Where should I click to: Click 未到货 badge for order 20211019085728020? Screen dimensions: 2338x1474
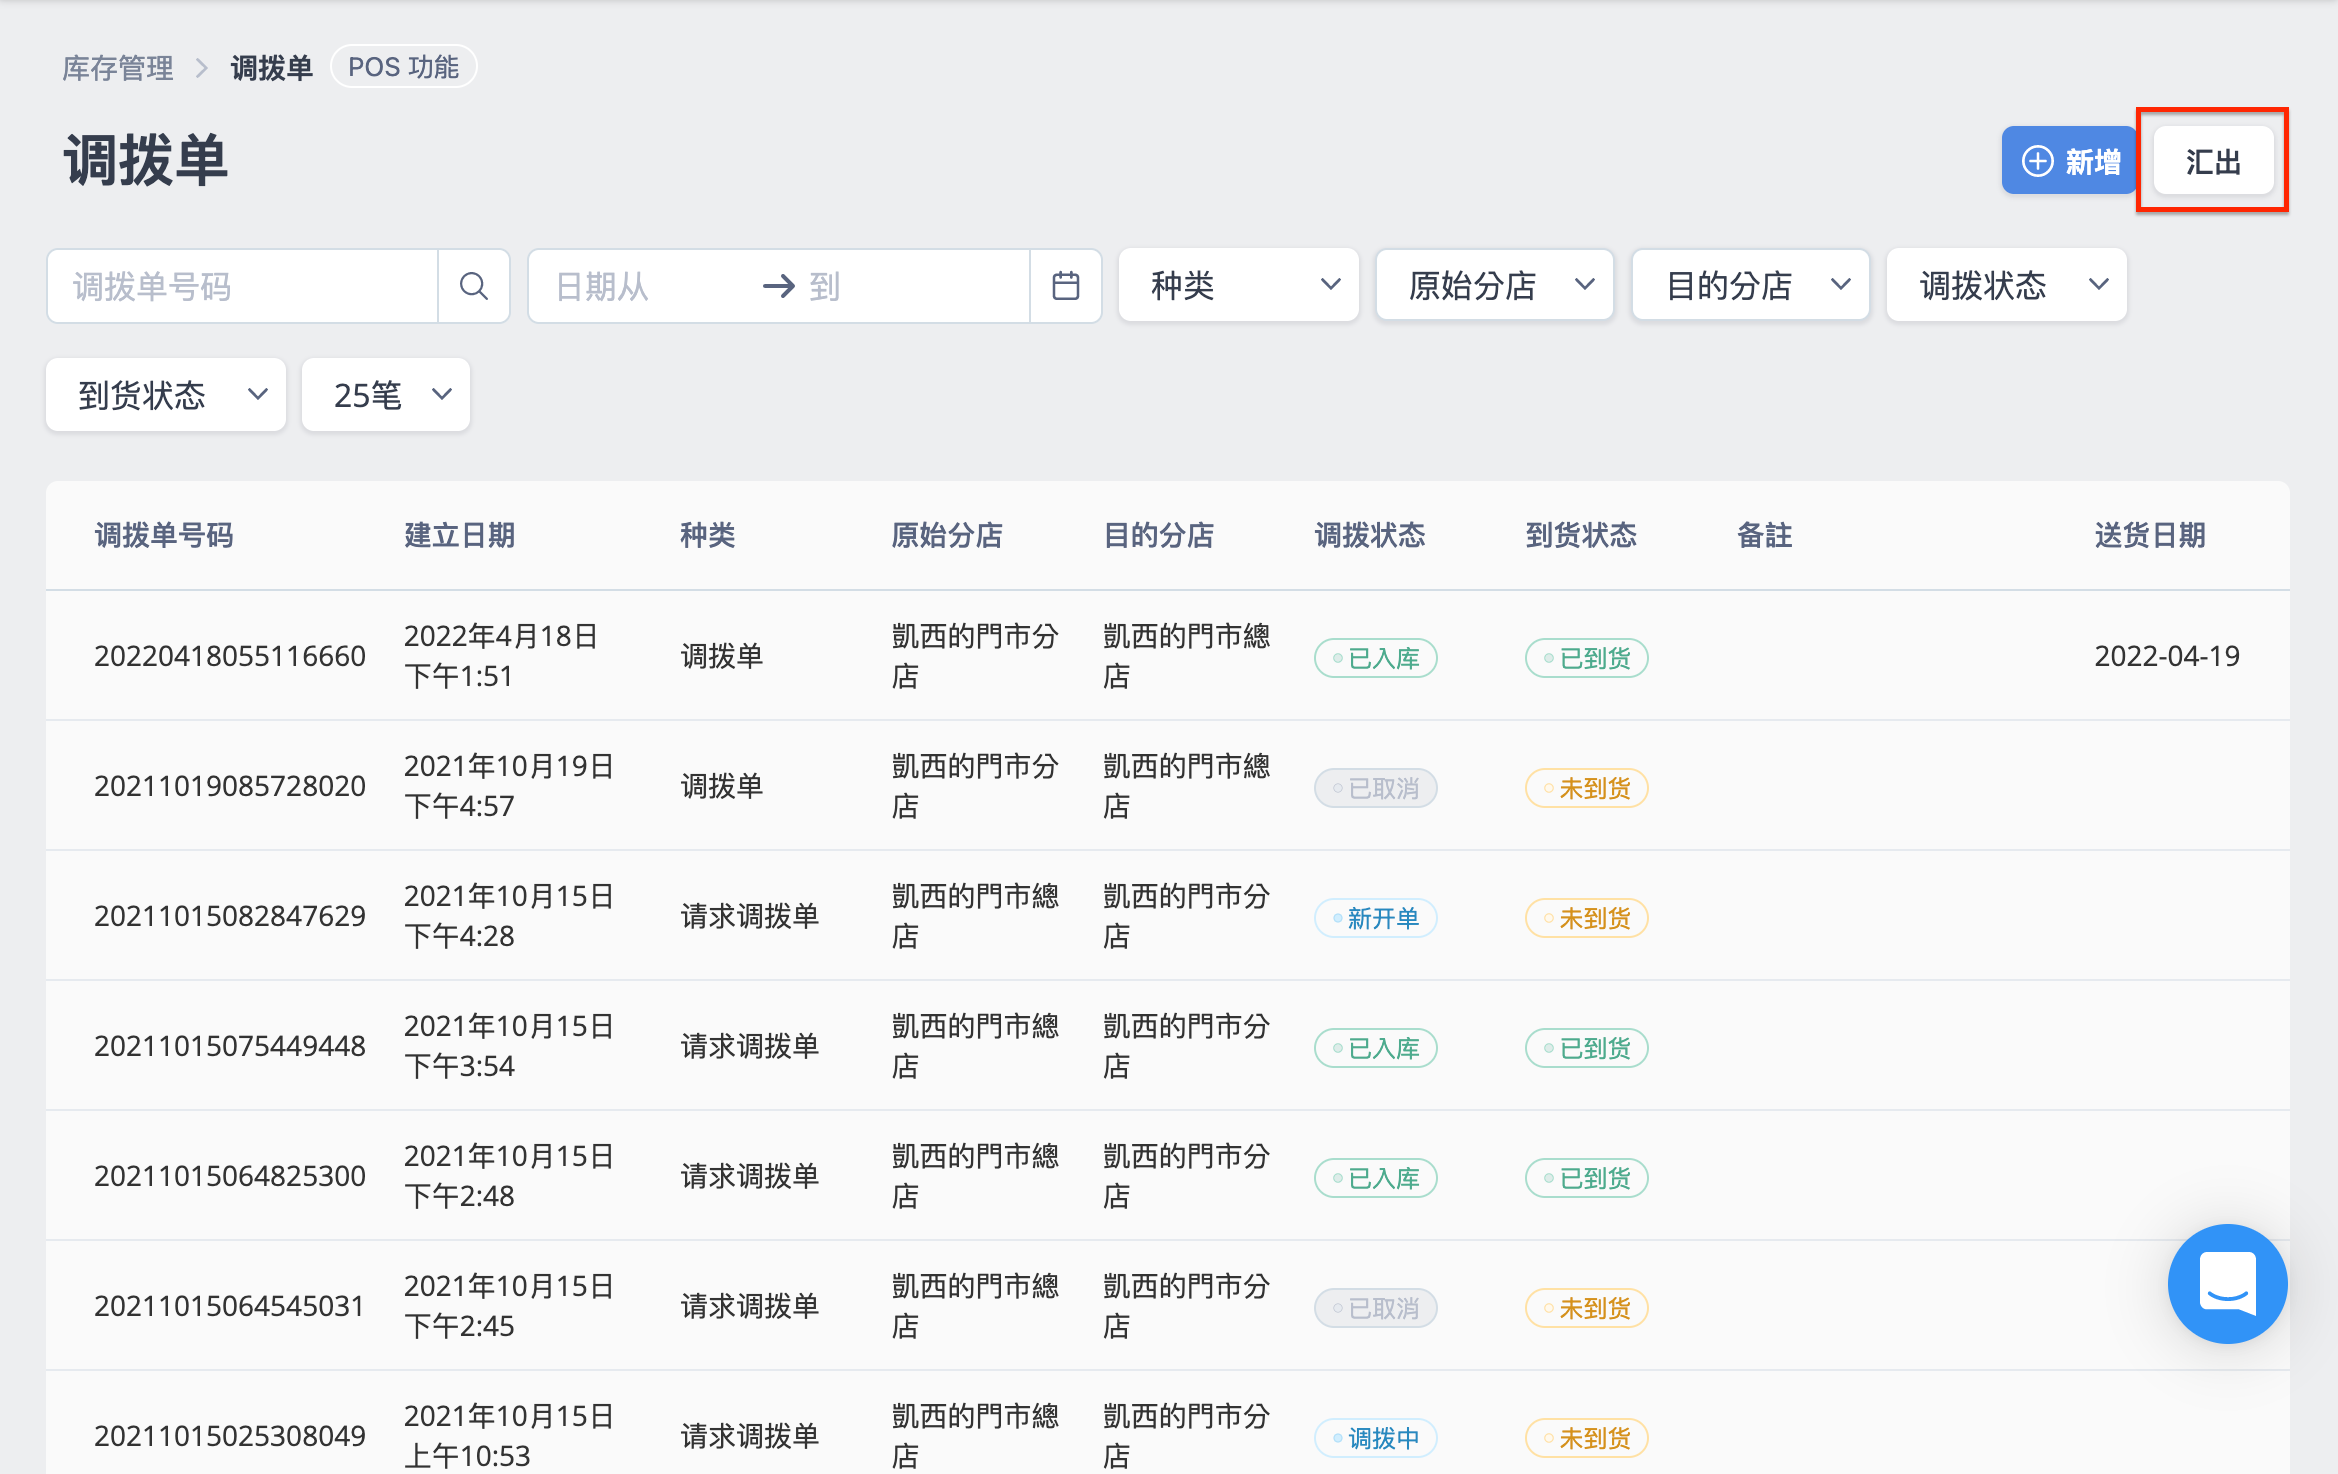click(x=1587, y=788)
